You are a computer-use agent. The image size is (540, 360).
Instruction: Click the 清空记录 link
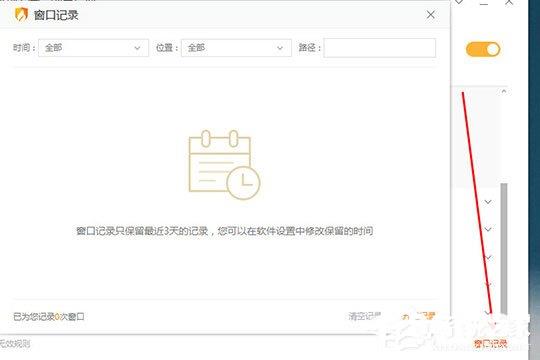(365, 316)
